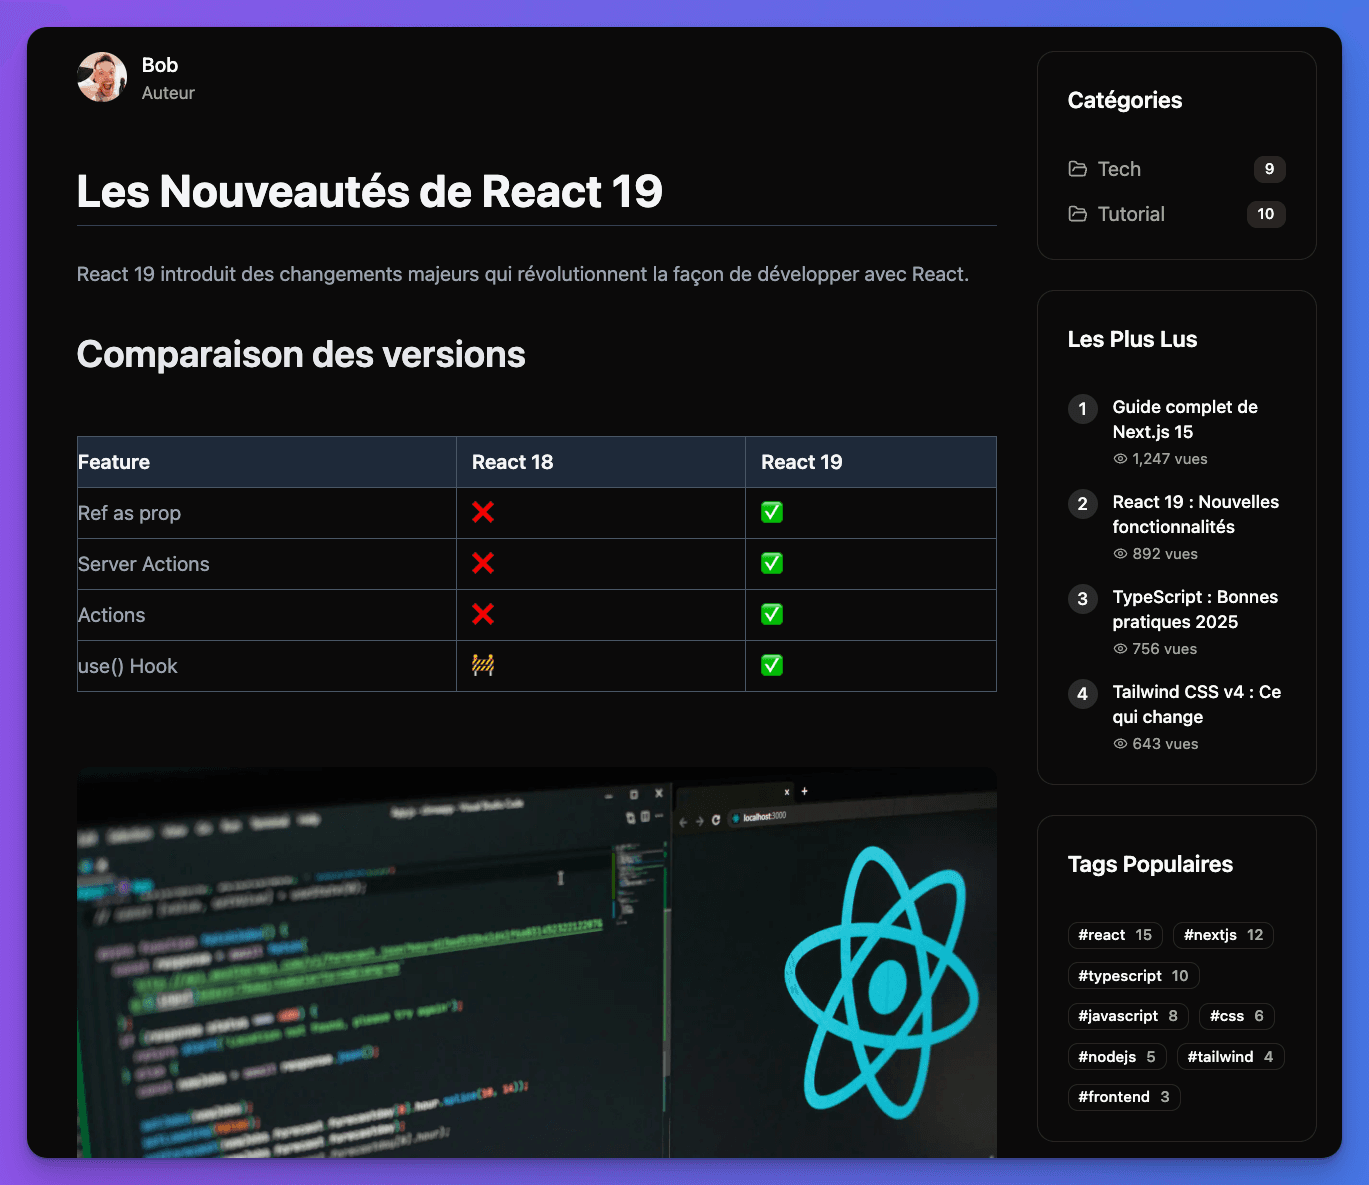This screenshot has width=1369, height=1185.
Task: Open the Tutorial category
Action: [x=1131, y=214]
